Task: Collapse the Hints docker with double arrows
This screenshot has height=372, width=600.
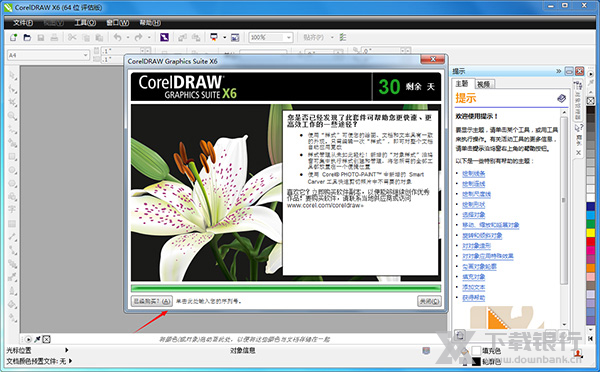Action: tap(558, 71)
